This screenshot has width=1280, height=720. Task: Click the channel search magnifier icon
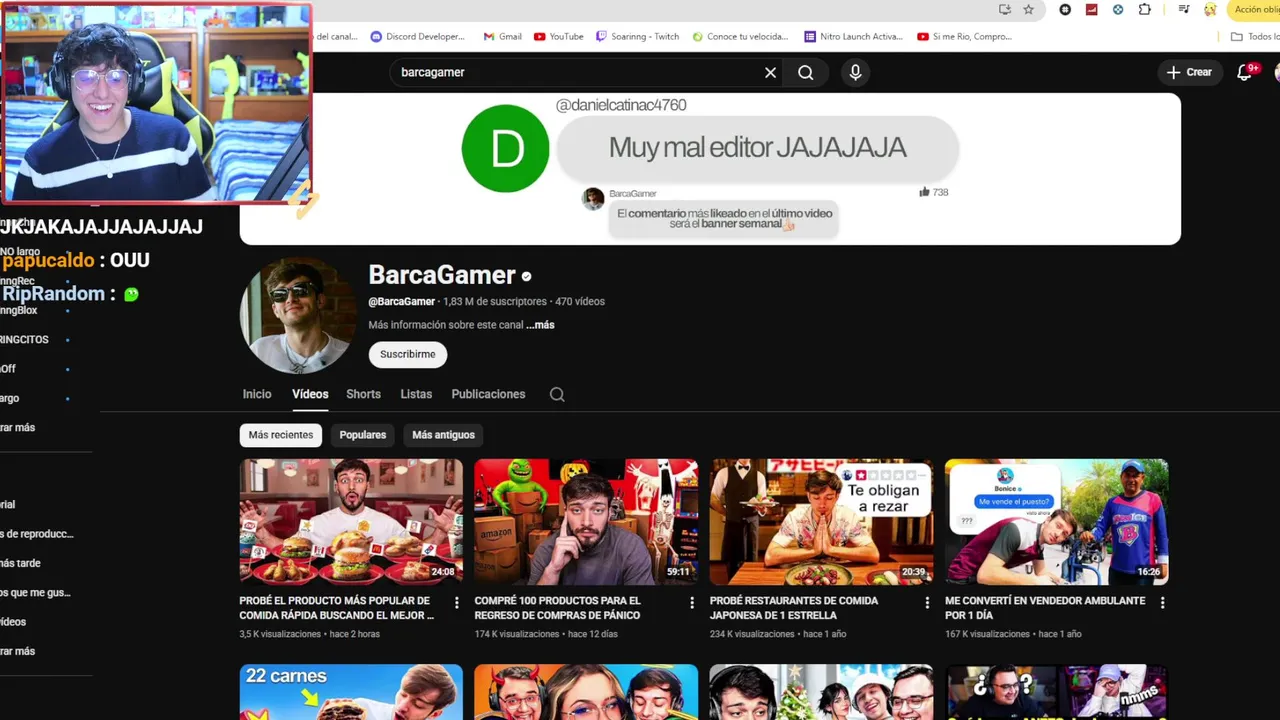[x=557, y=394]
